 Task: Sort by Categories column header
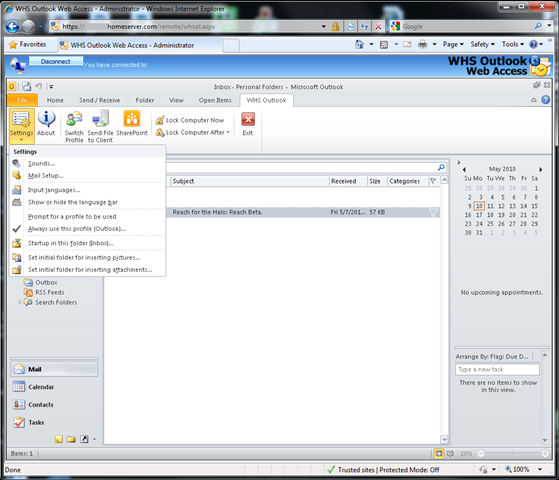pyautogui.click(x=407, y=181)
